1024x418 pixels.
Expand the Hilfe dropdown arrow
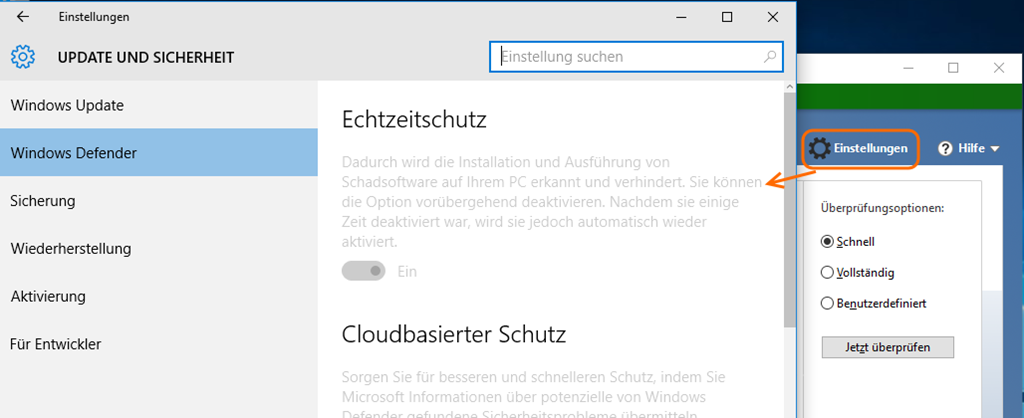click(x=995, y=149)
